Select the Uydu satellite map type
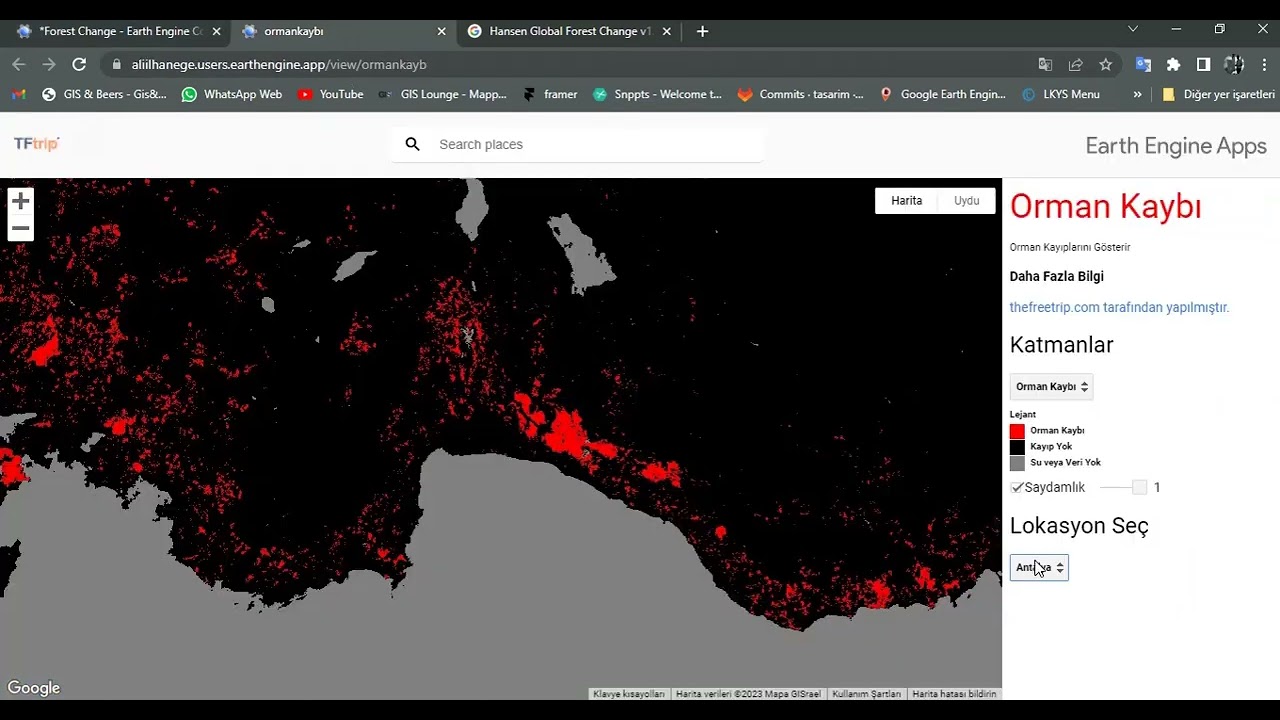The width and height of the screenshot is (1280, 720). click(966, 201)
